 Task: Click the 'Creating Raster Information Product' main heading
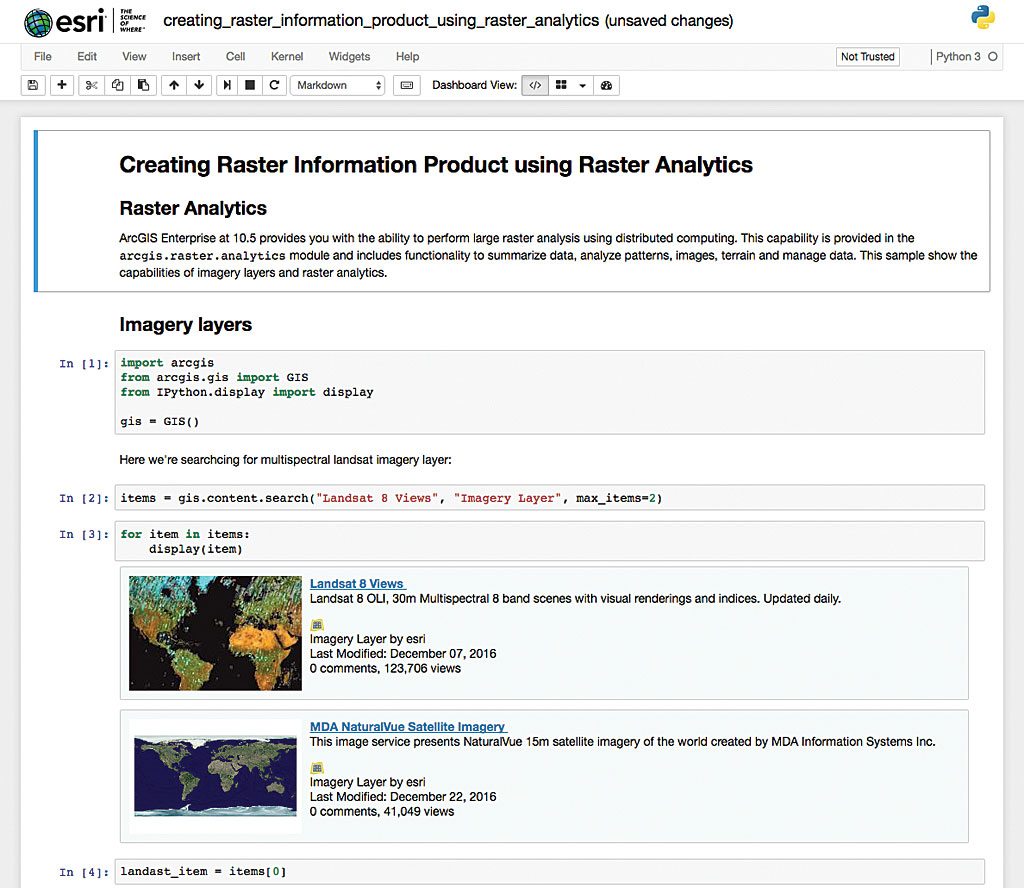[436, 165]
